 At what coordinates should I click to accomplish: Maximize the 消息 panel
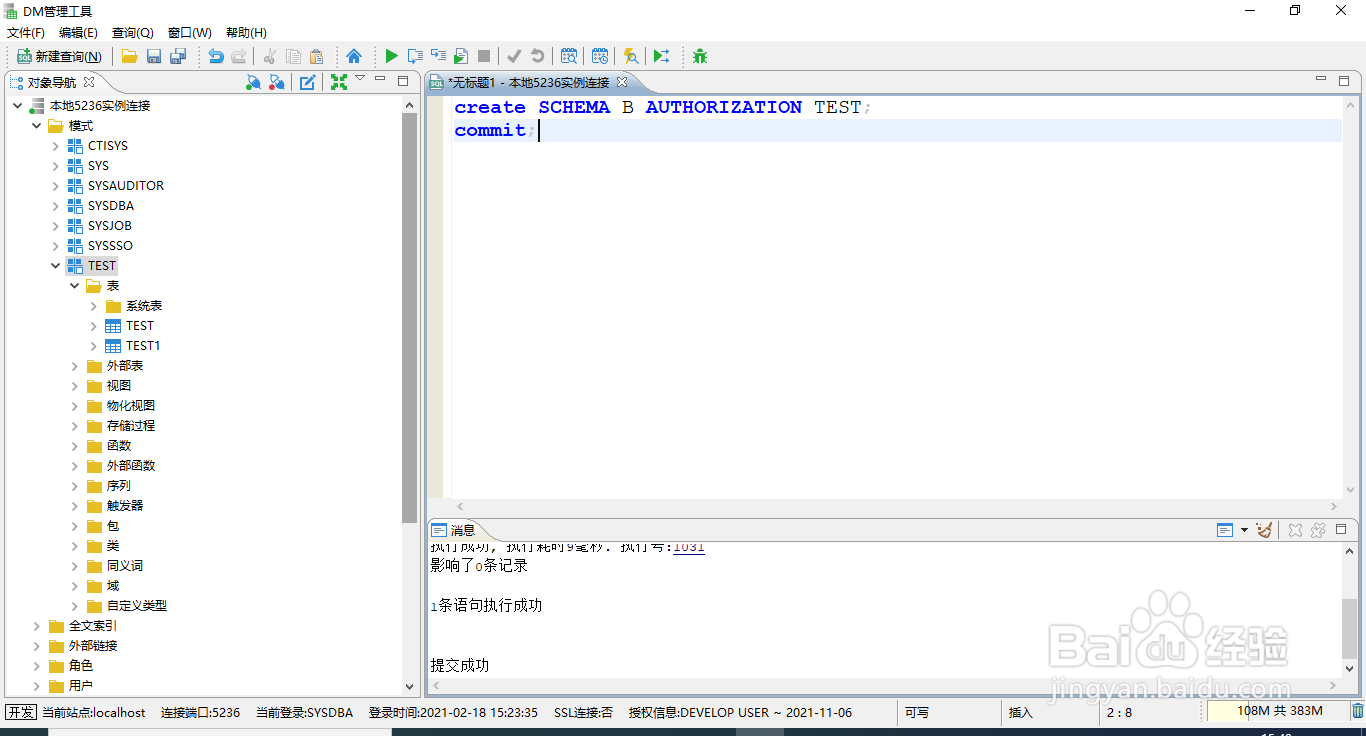click(1344, 530)
